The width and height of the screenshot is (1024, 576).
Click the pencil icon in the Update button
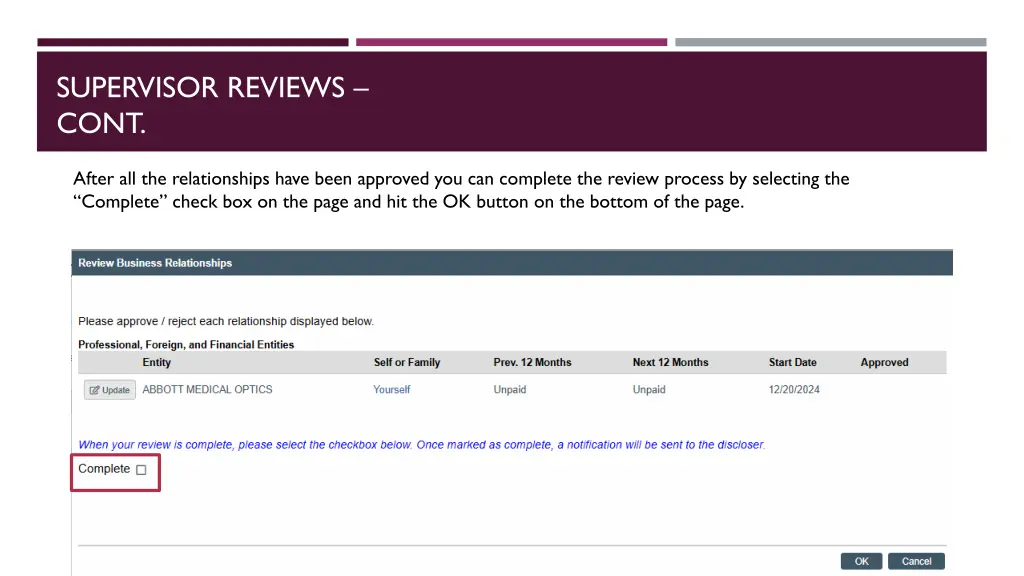94,390
